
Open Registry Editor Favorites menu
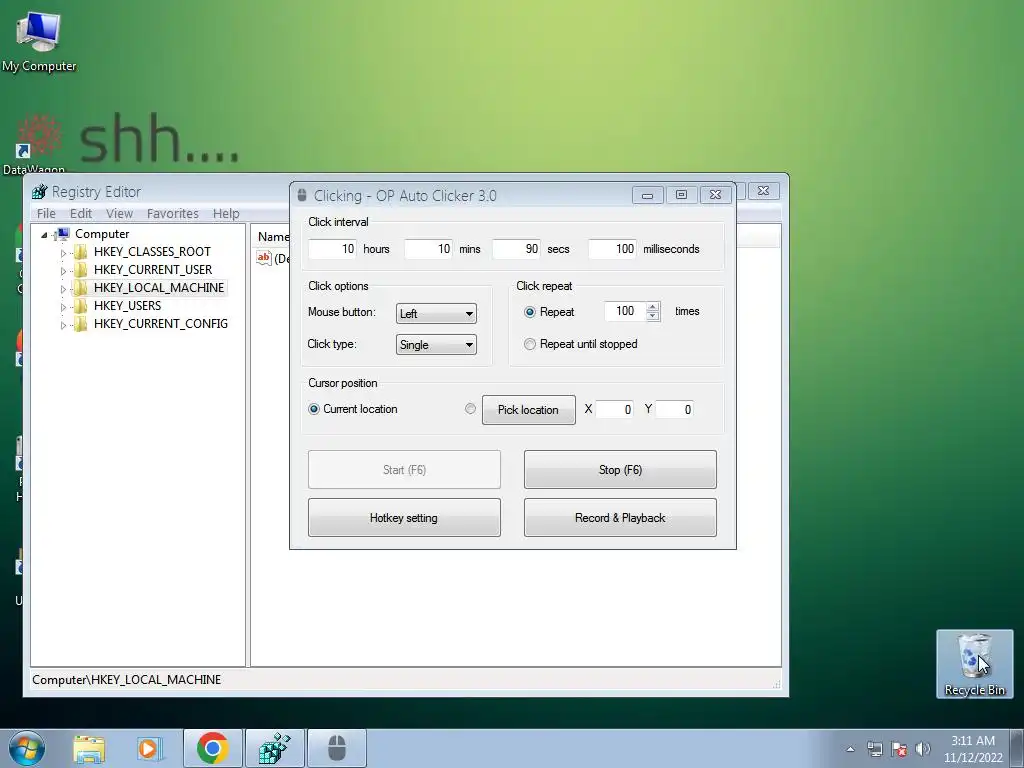172,214
